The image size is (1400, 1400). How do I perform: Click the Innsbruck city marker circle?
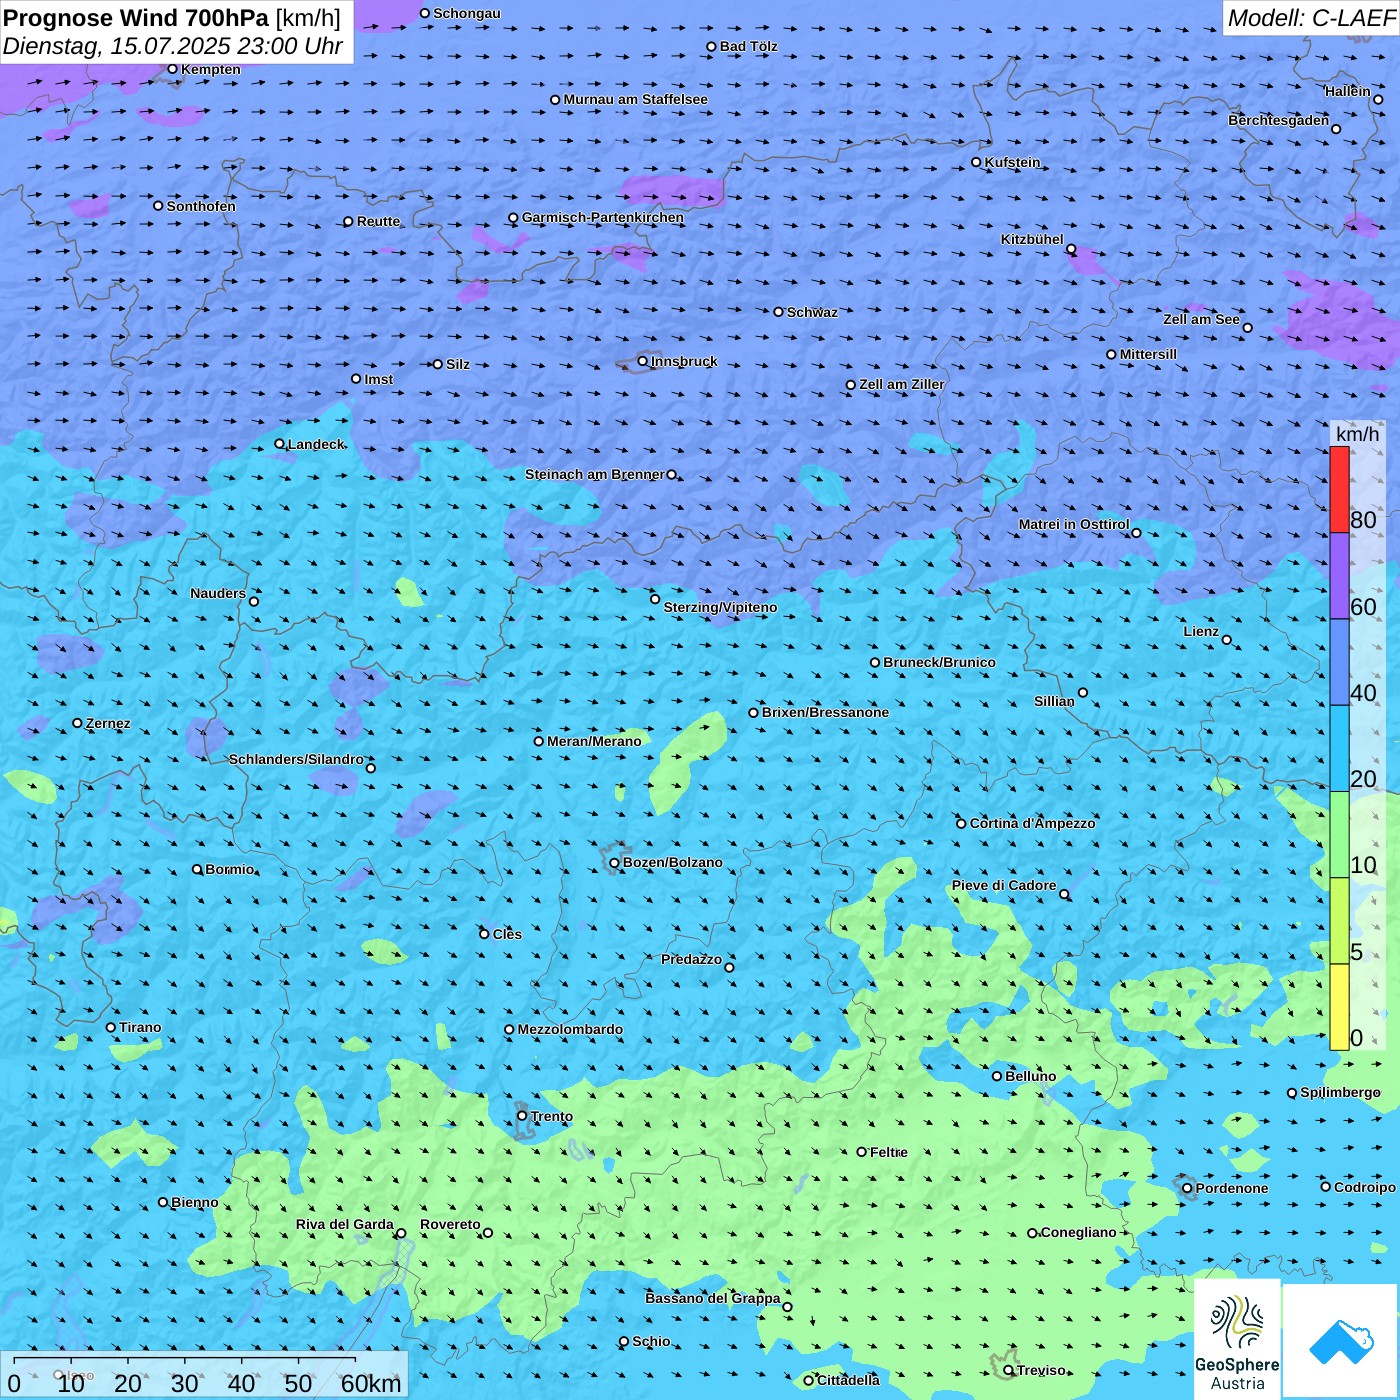tap(643, 361)
